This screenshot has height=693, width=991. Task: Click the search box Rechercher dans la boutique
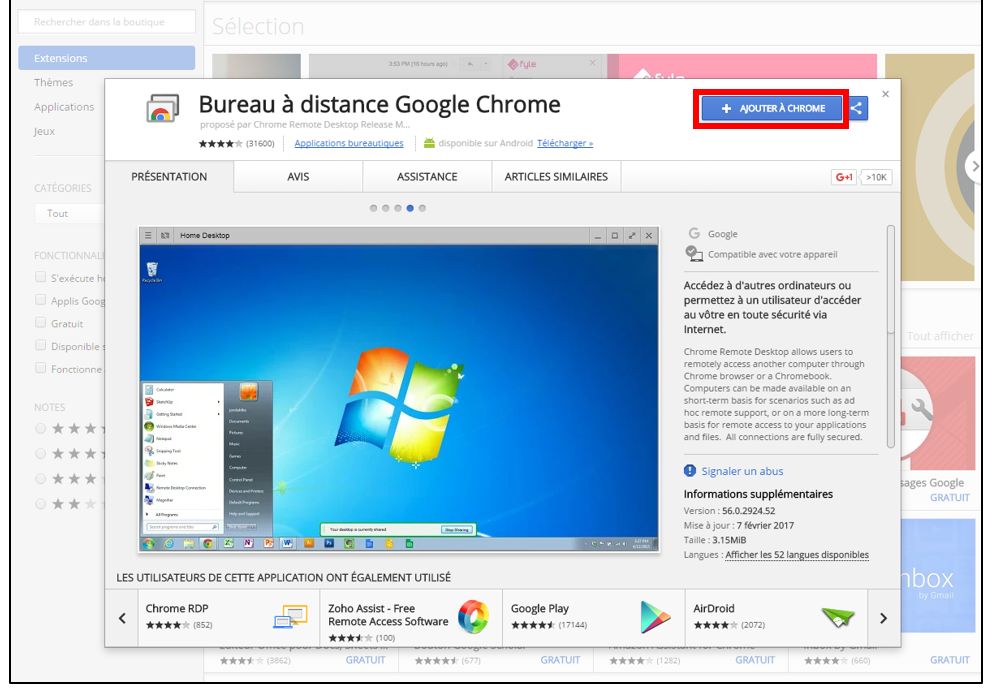pos(106,21)
